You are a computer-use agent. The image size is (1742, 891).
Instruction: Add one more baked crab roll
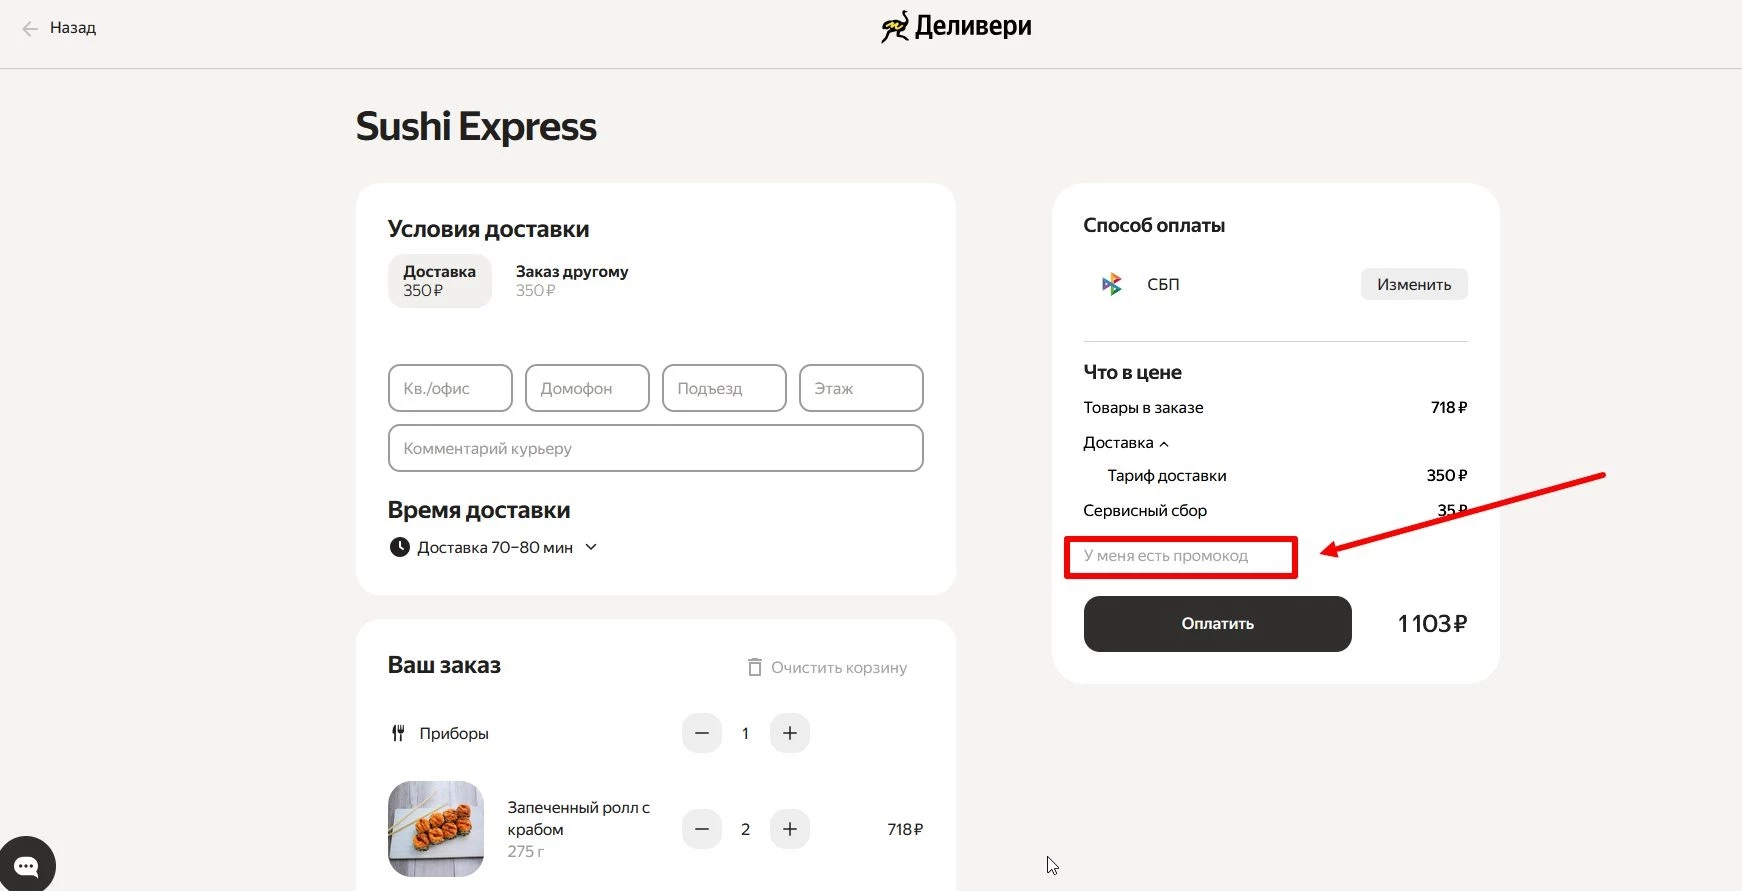pos(789,829)
